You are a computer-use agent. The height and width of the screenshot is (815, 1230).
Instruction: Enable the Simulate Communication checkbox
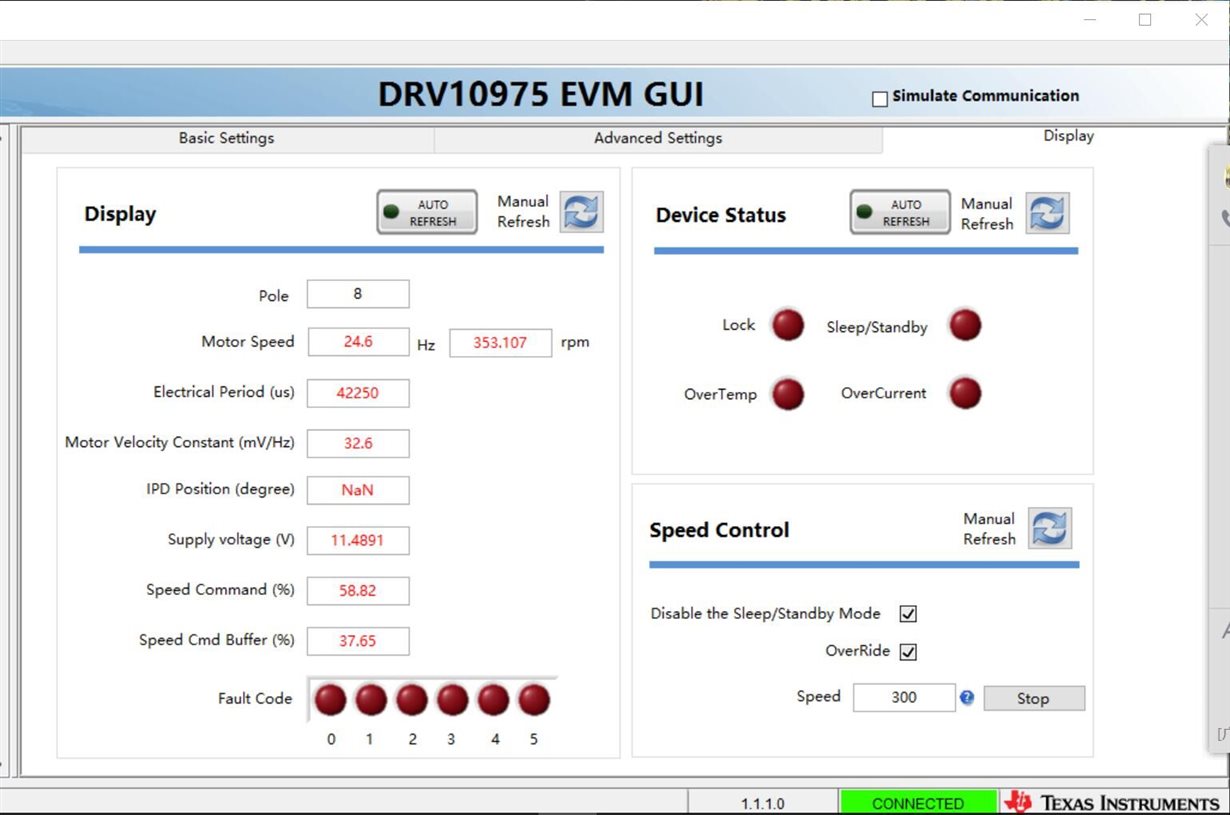pyautogui.click(x=880, y=99)
